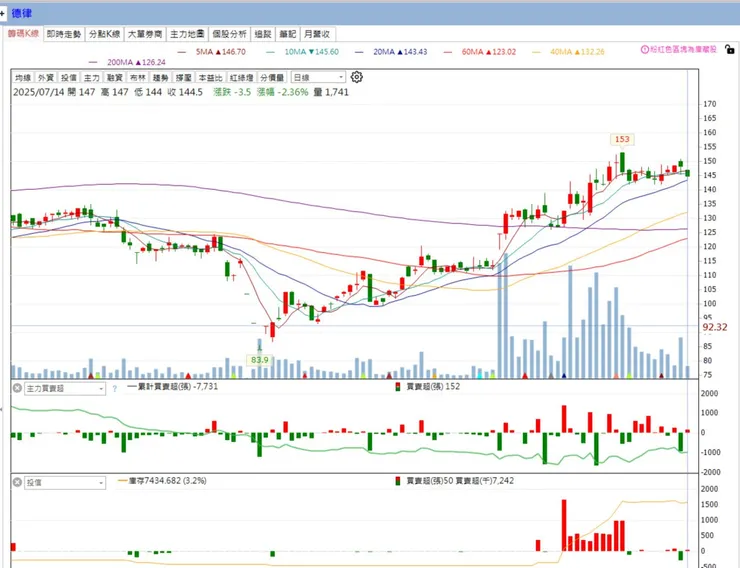Click the question mark help icon
The width and height of the screenshot is (740, 568).
(x=115, y=389)
